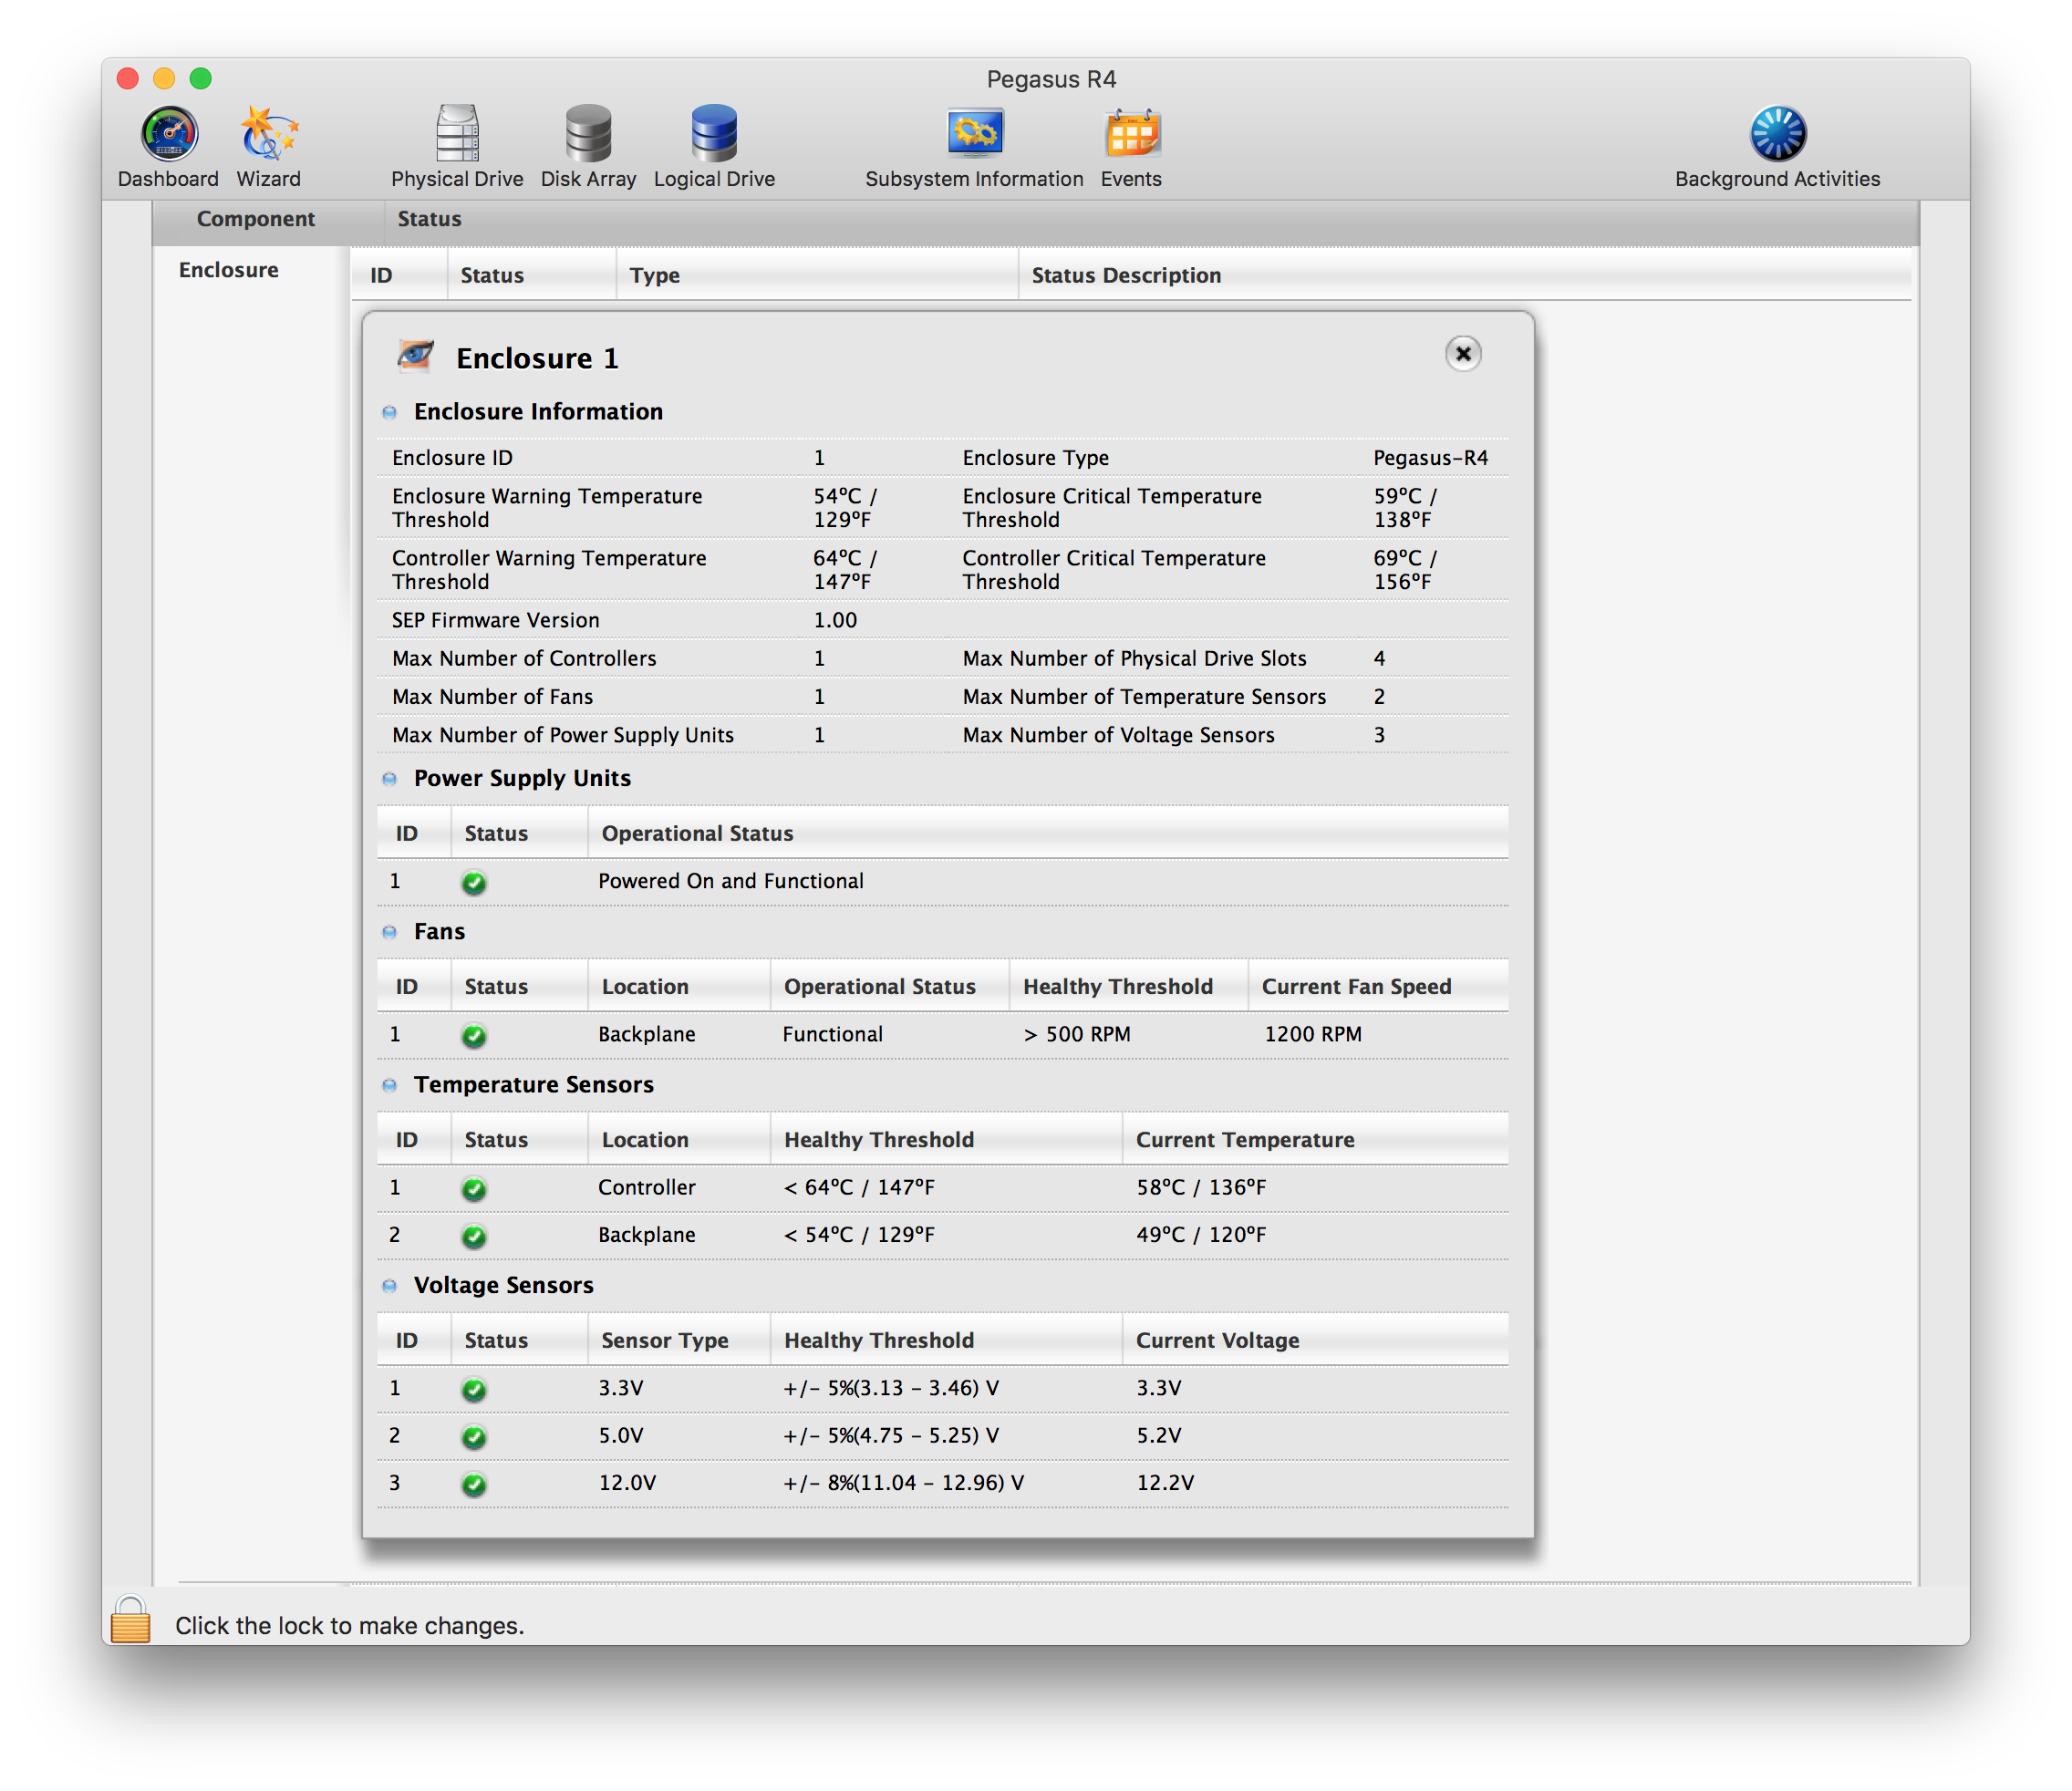Collapse the Fans section
Screen dimensions: 2072x1791
[390, 932]
